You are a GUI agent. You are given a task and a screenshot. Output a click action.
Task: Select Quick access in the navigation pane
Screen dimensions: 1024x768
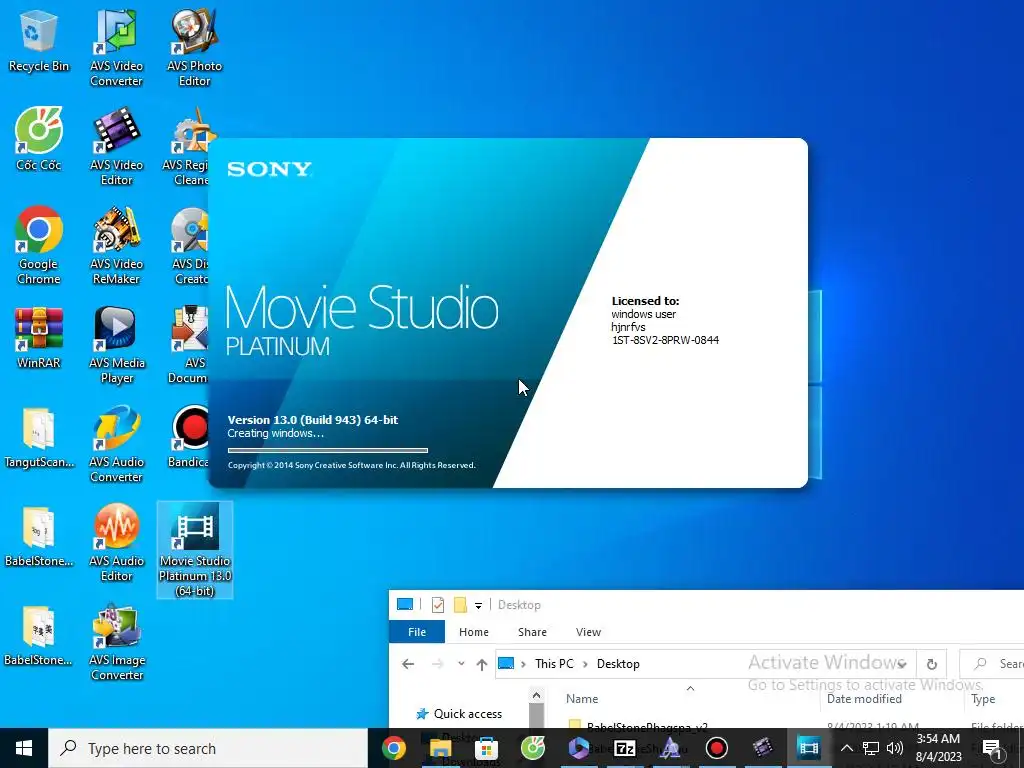click(468, 714)
